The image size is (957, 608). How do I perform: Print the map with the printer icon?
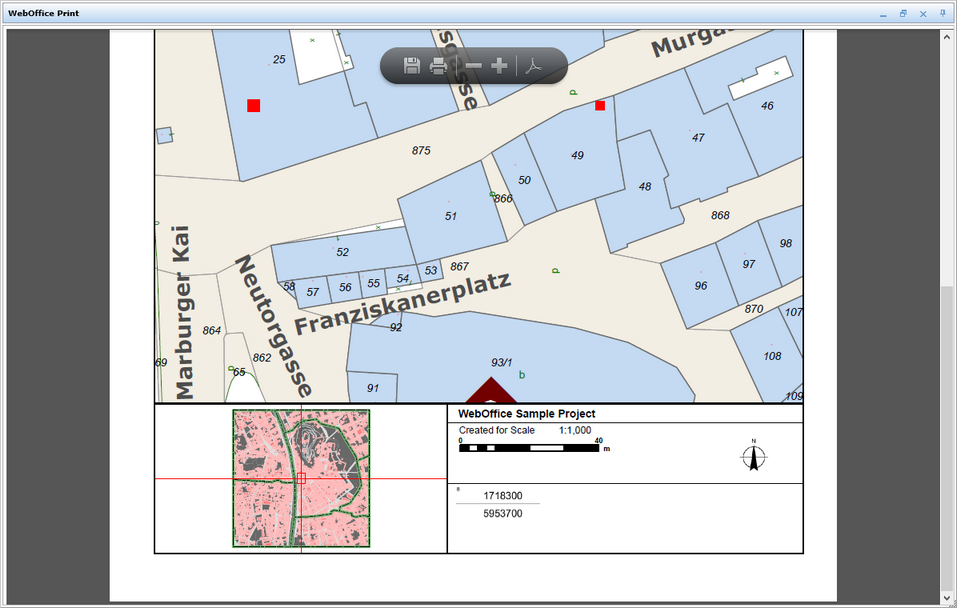click(x=438, y=65)
